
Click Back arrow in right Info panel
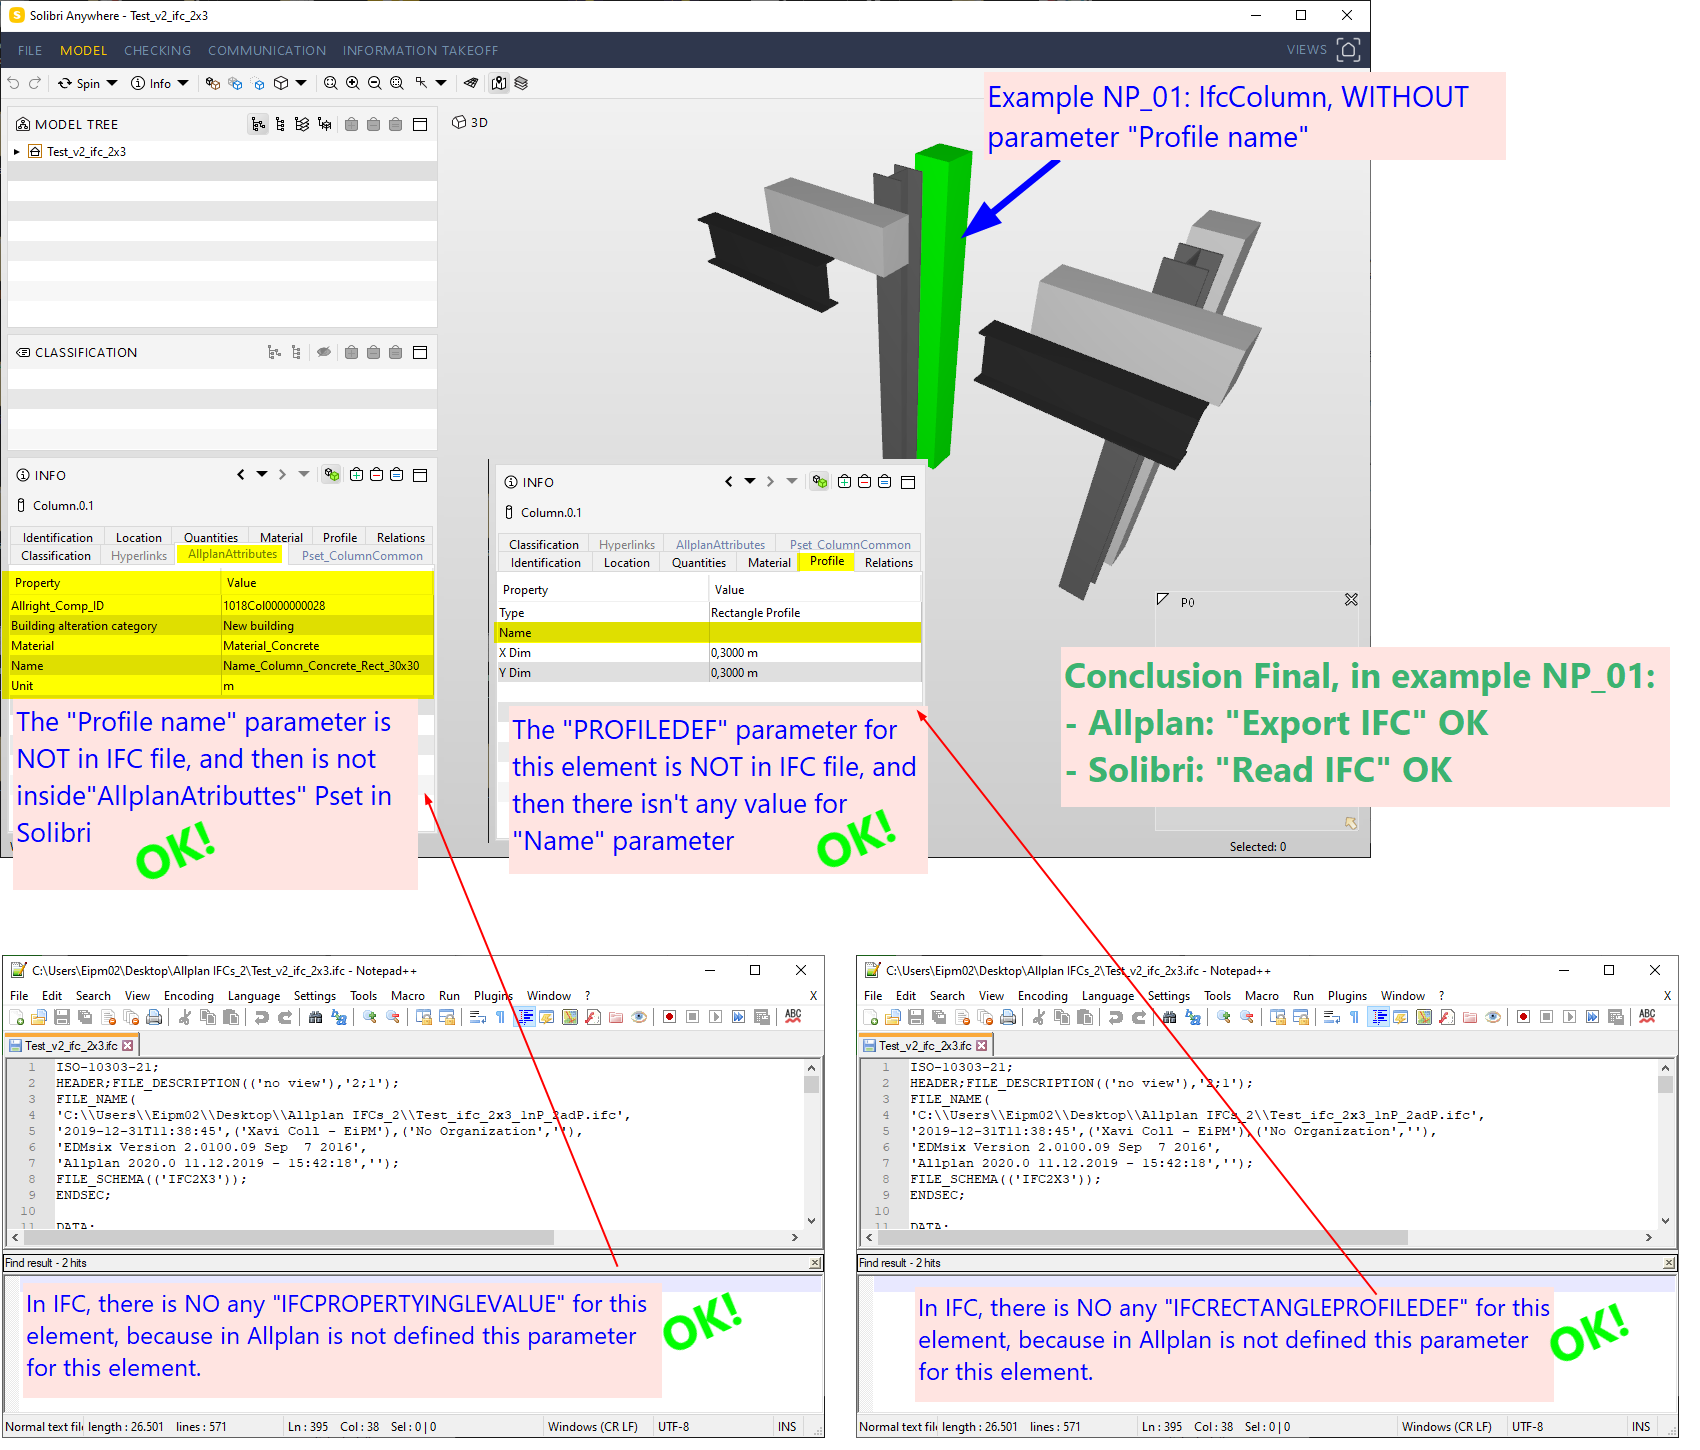pyautogui.click(x=728, y=482)
